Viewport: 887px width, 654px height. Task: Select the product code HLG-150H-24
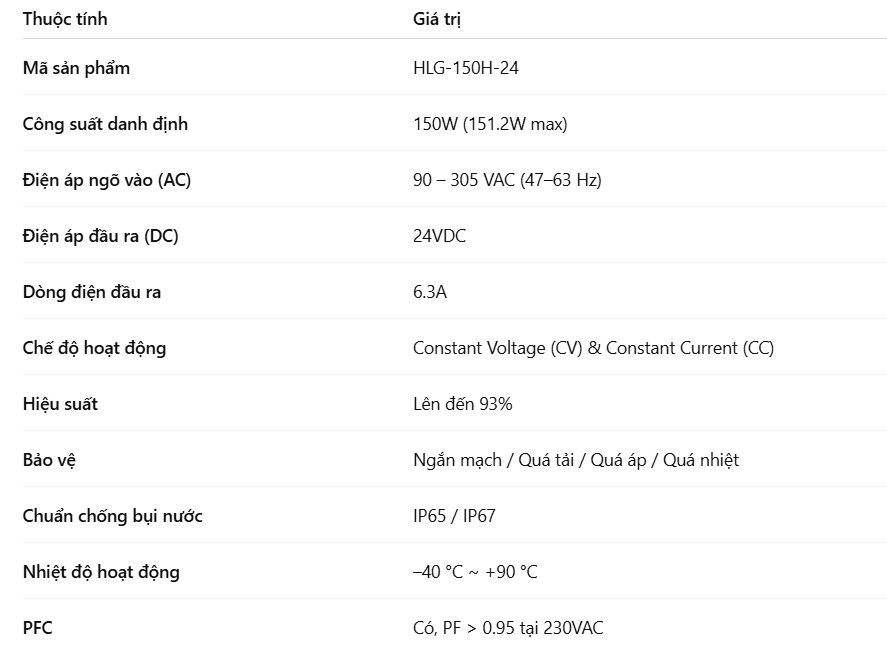466,68
